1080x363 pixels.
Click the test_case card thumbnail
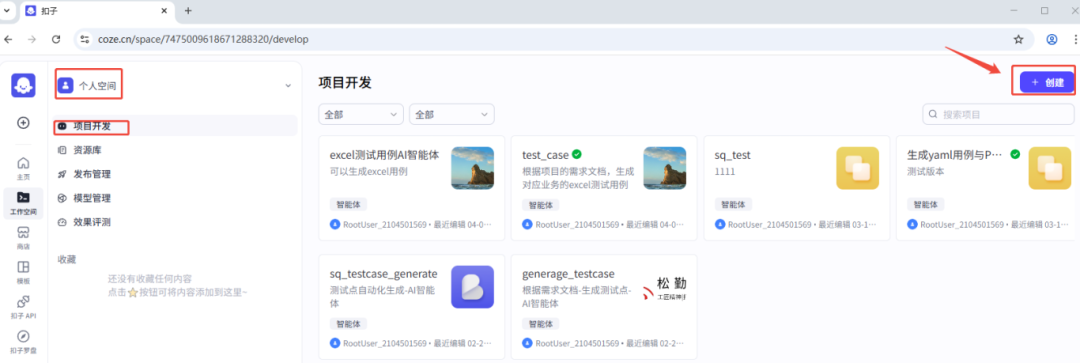click(x=665, y=168)
